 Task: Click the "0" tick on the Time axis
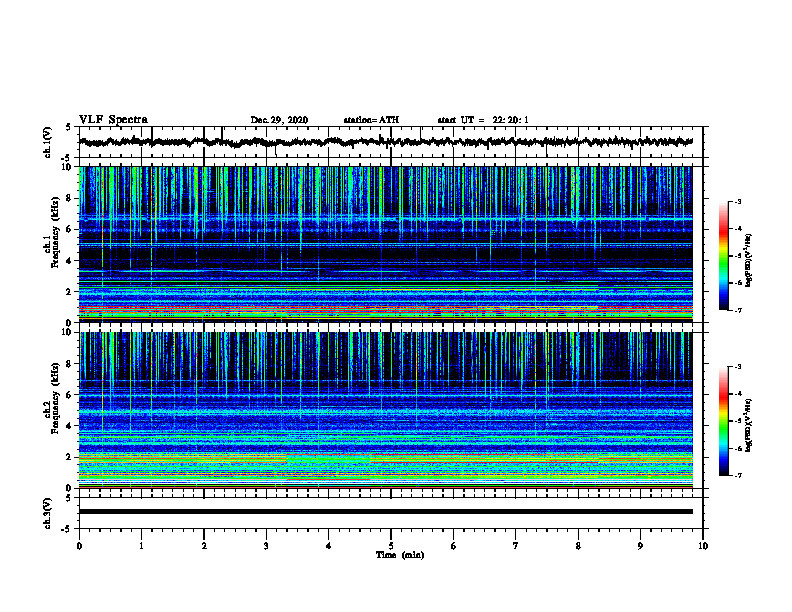point(79,546)
